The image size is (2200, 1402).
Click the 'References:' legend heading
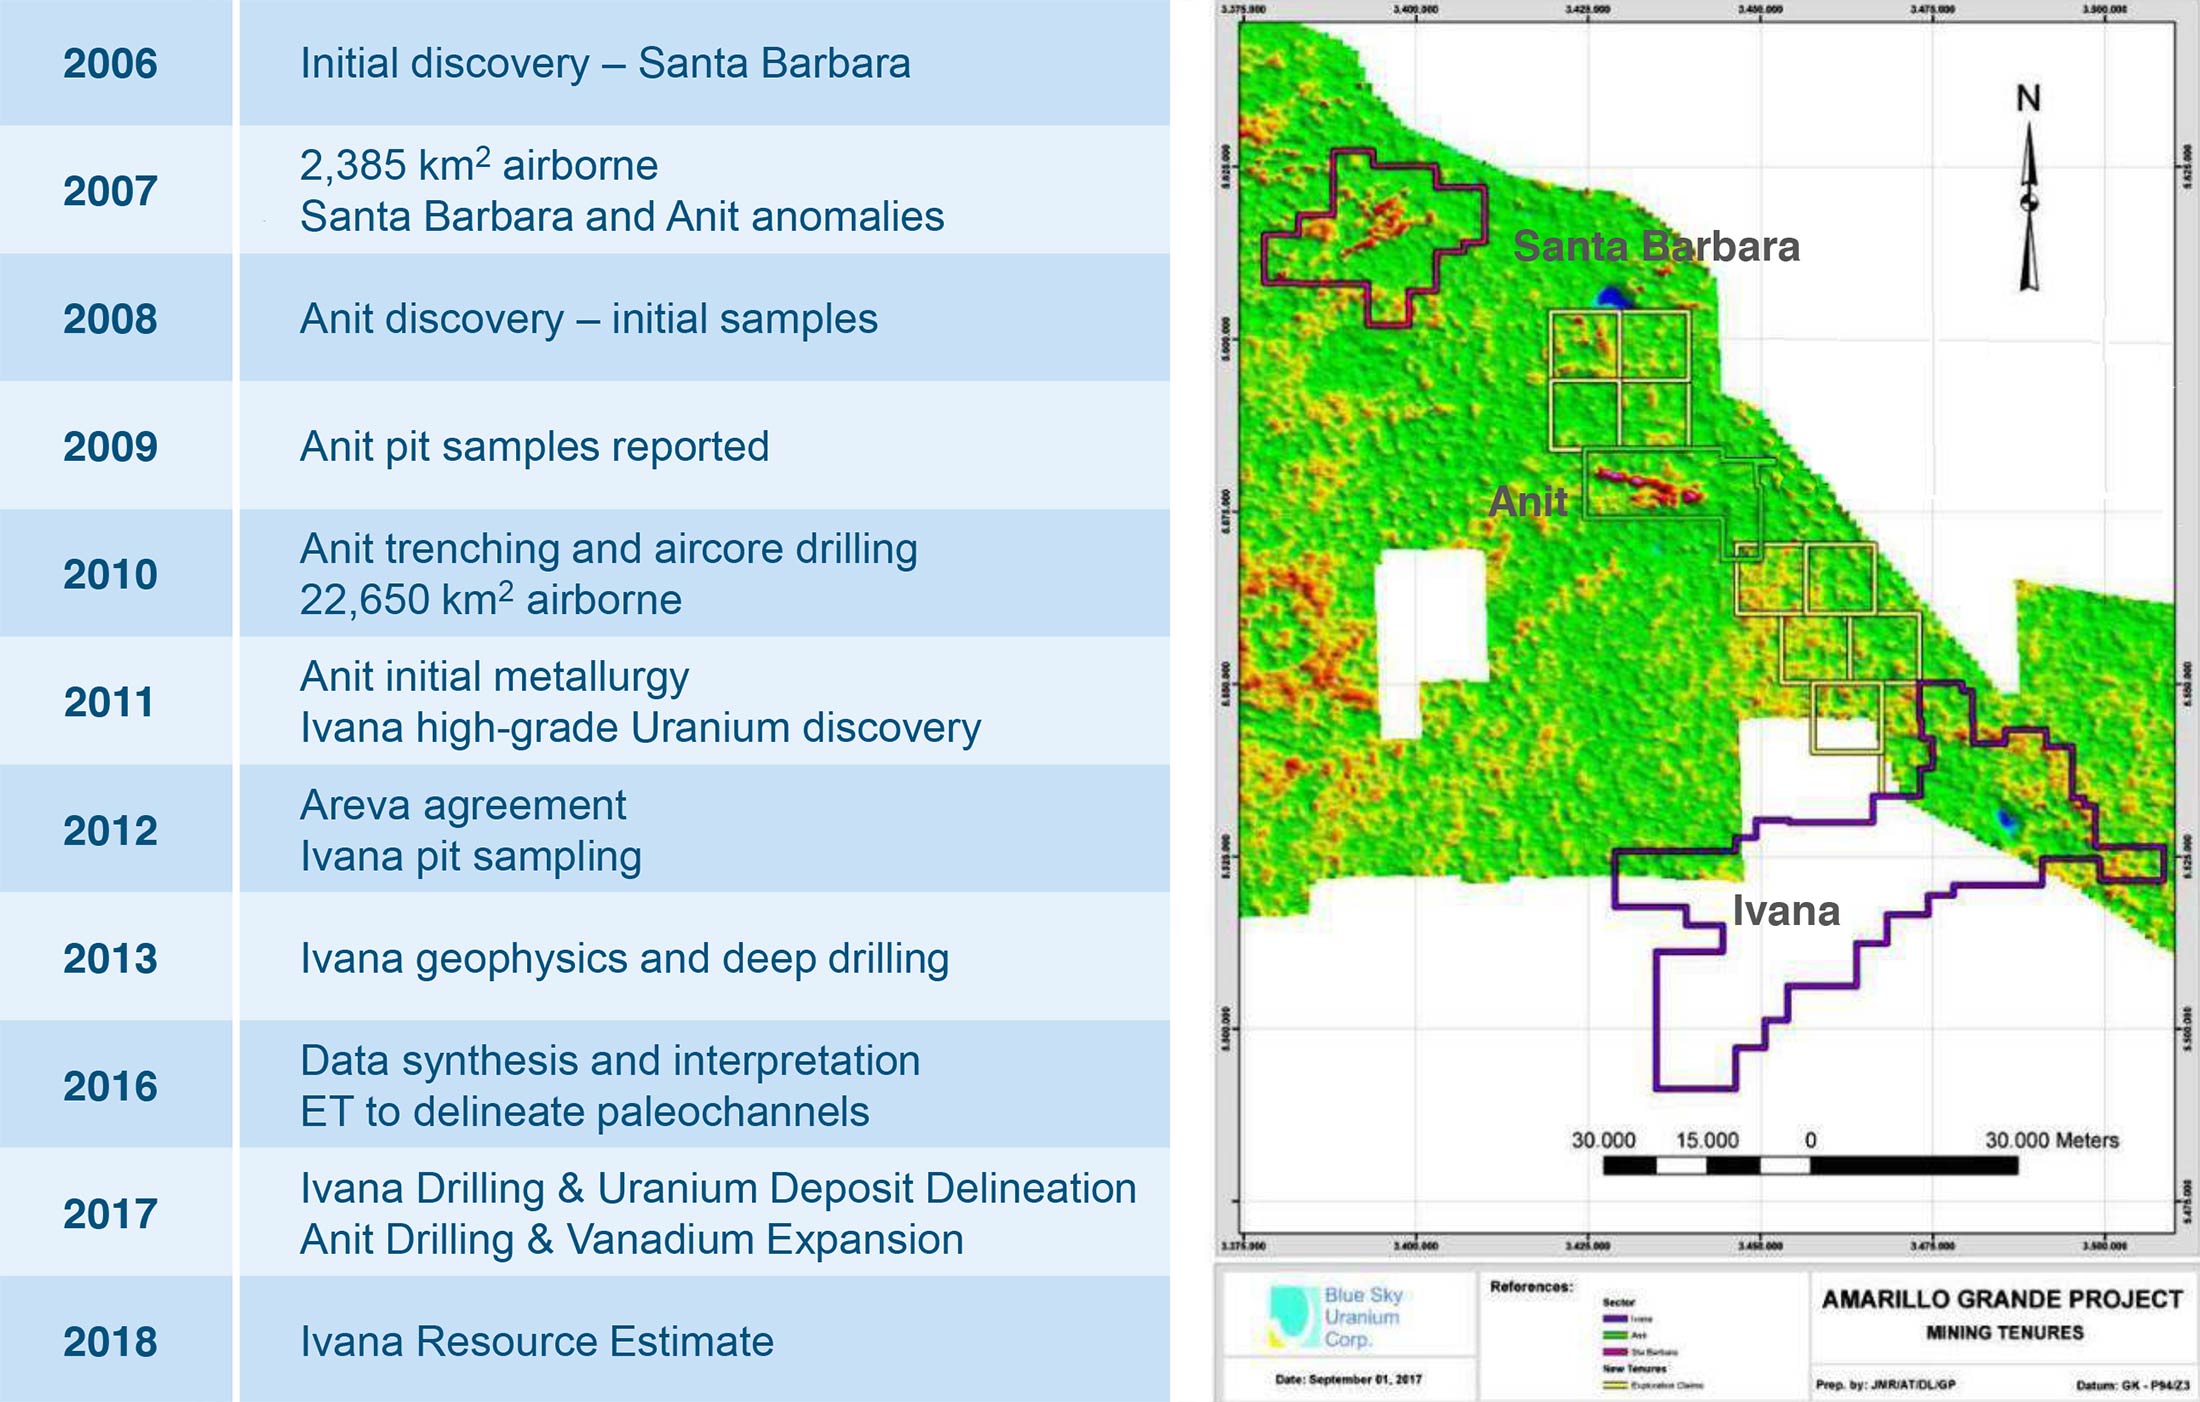click(1531, 1286)
